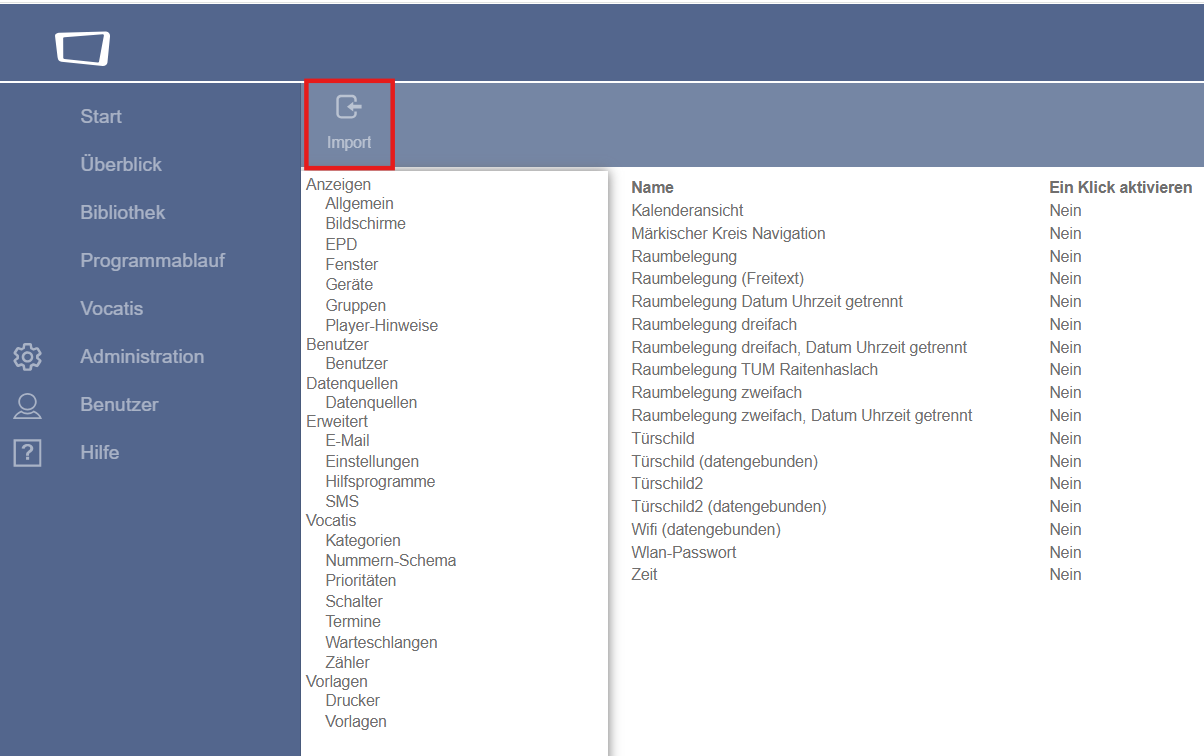Open Fenster under Anzeigen

(x=352, y=265)
